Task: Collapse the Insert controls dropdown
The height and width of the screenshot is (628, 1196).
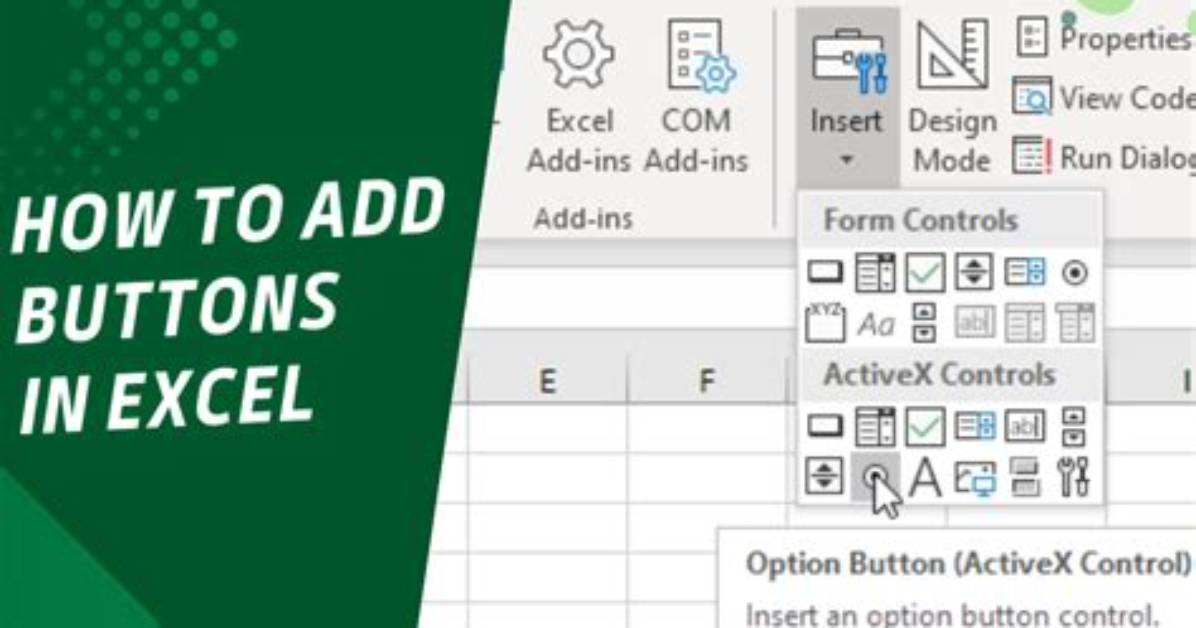Action: (847, 97)
